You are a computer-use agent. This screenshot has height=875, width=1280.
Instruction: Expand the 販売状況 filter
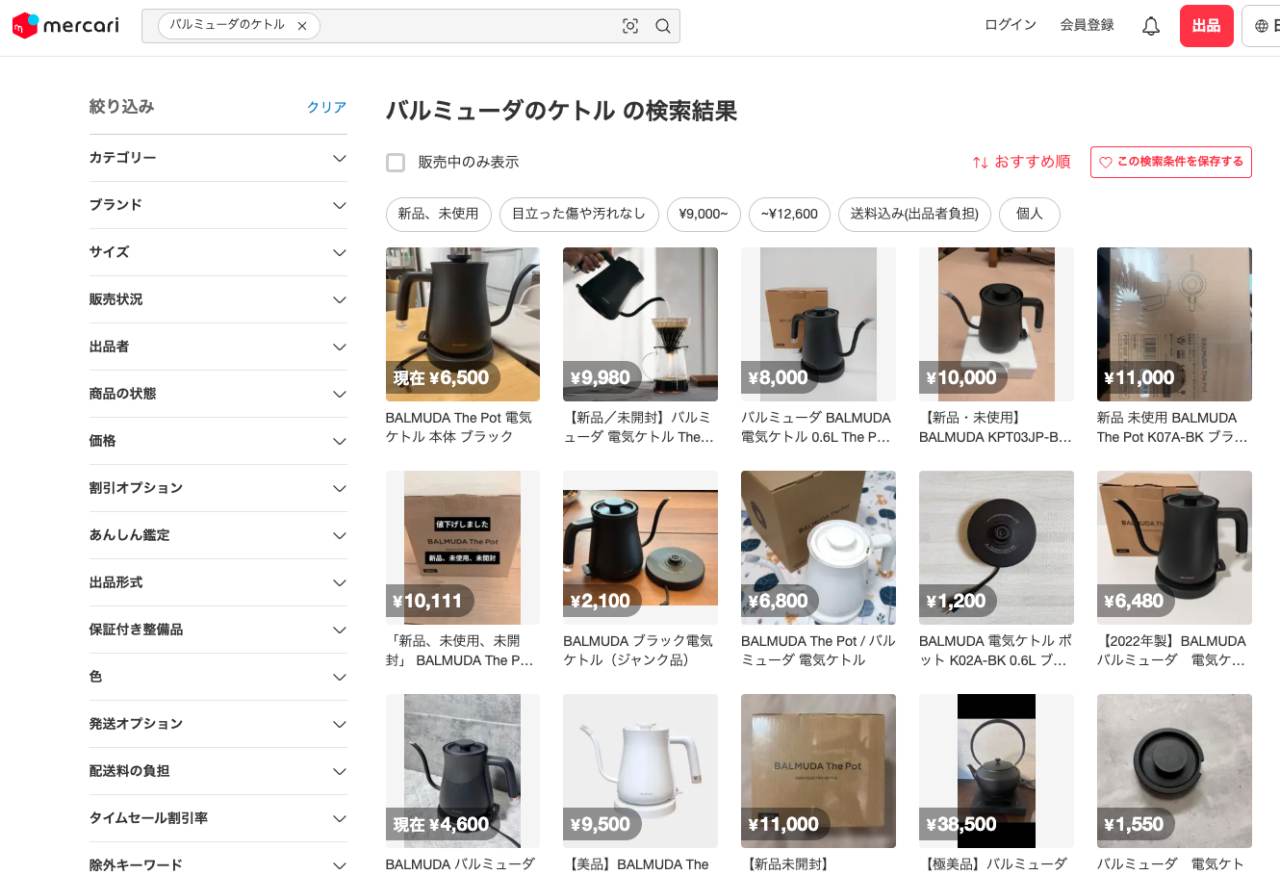pos(218,299)
